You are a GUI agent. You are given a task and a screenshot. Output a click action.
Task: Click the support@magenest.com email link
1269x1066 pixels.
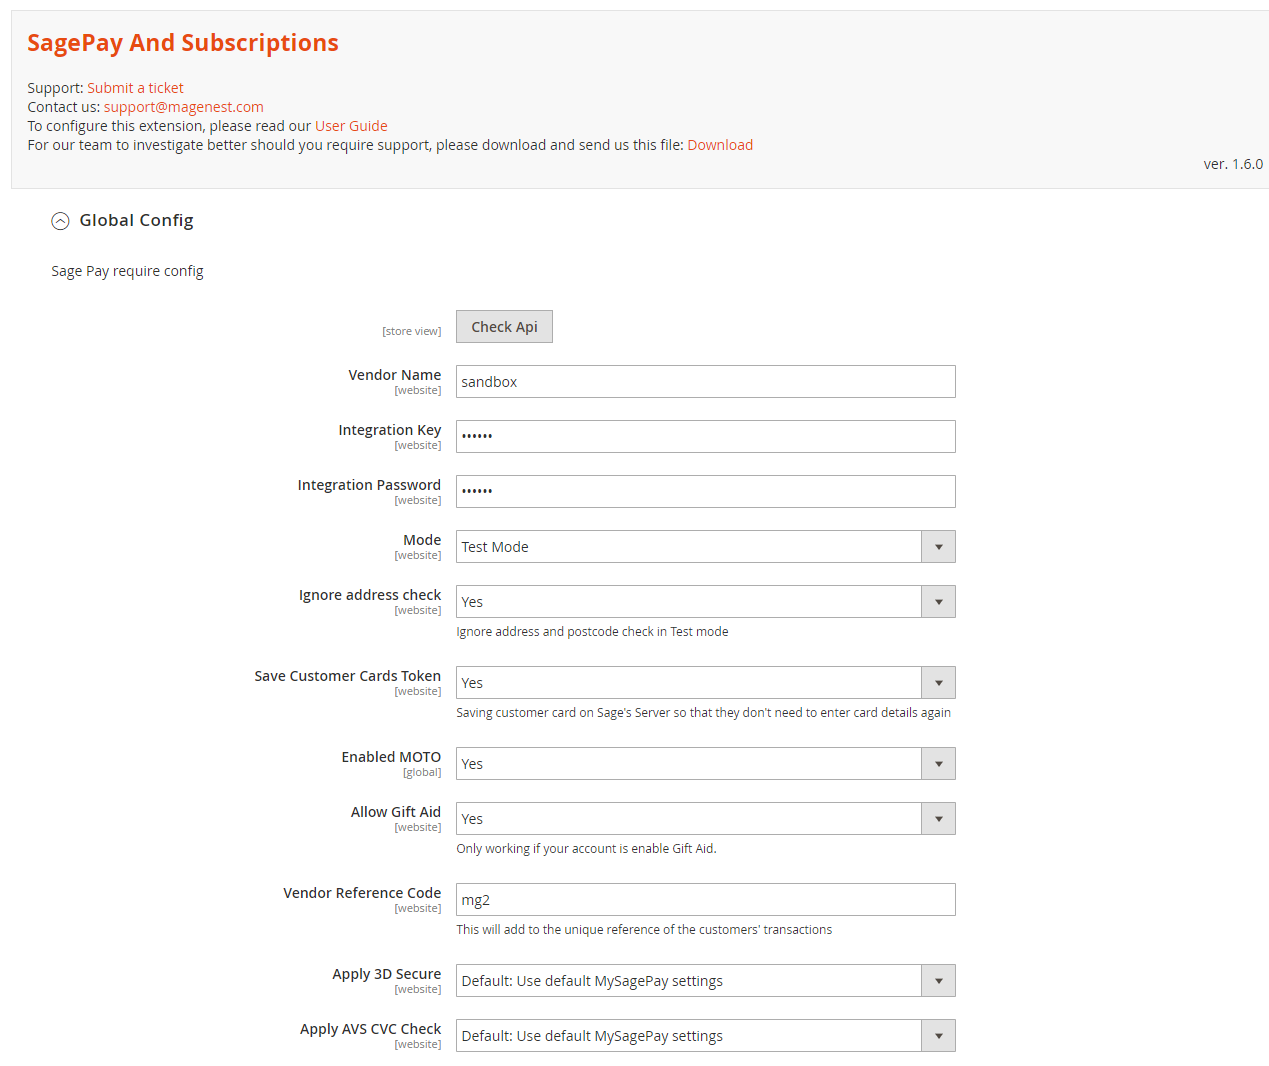pyautogui.click(x=183, y=107)
